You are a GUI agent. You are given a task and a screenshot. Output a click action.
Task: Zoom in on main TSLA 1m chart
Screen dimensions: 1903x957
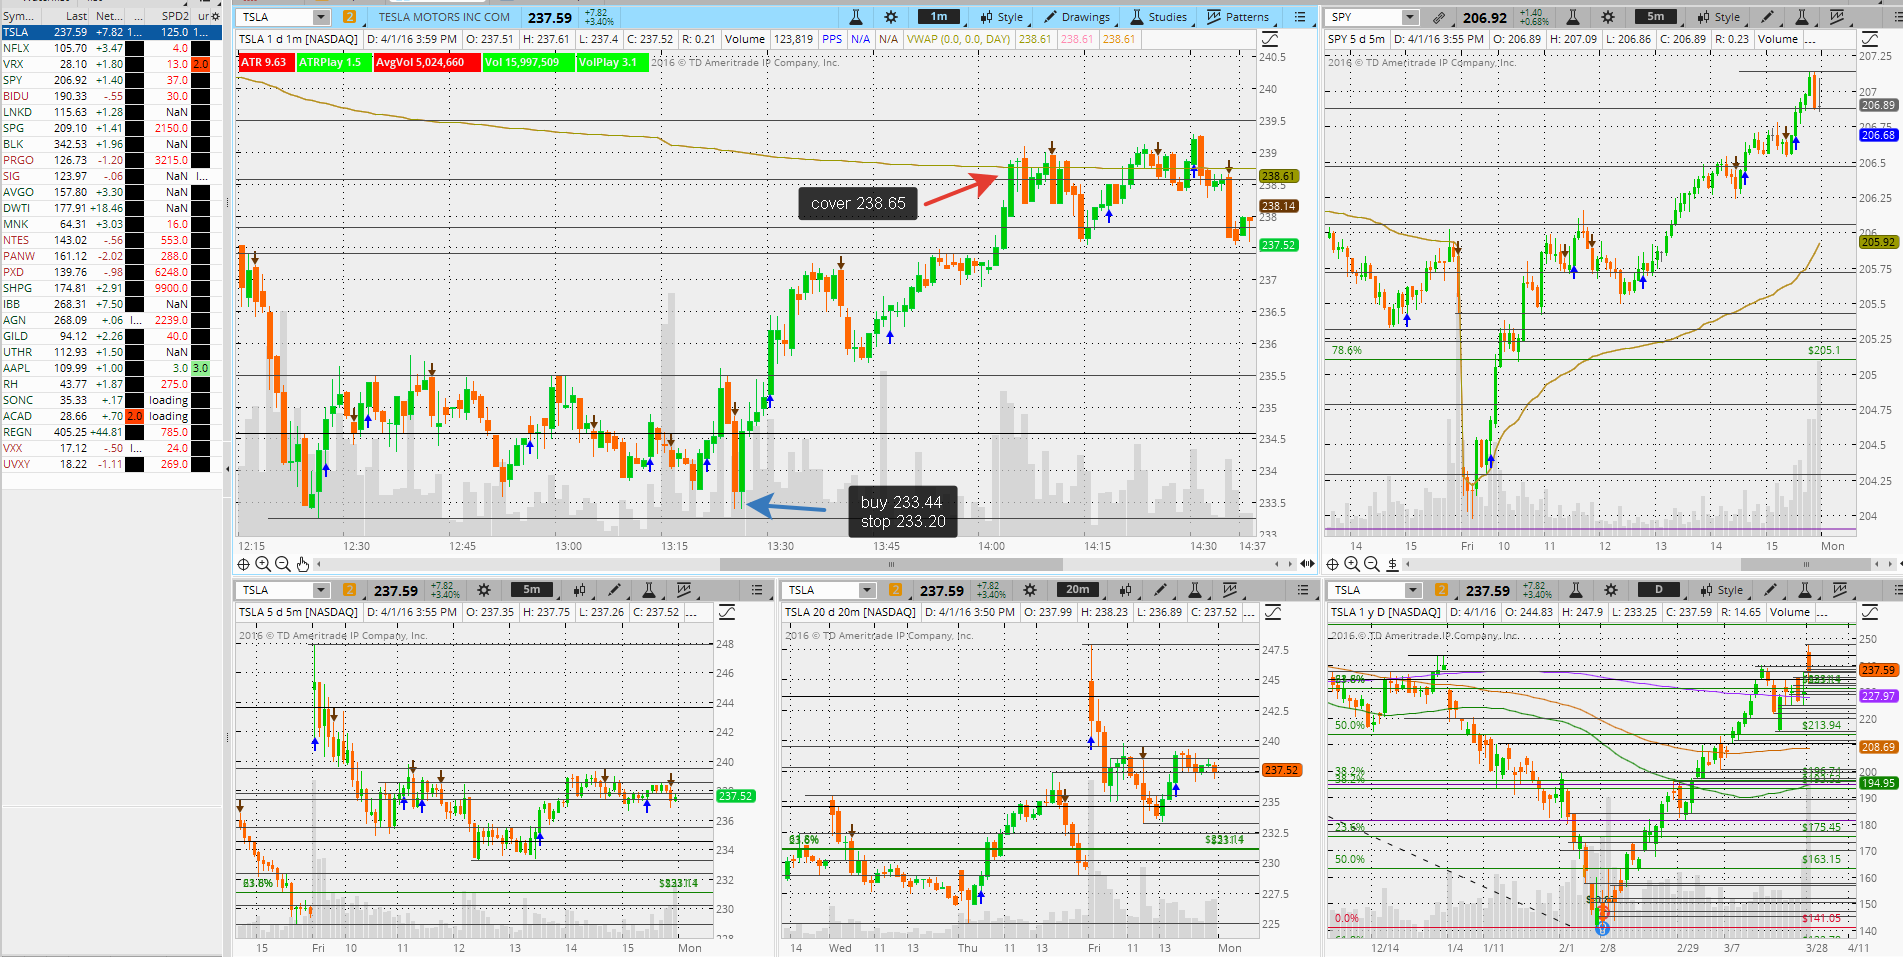point(263,564)
